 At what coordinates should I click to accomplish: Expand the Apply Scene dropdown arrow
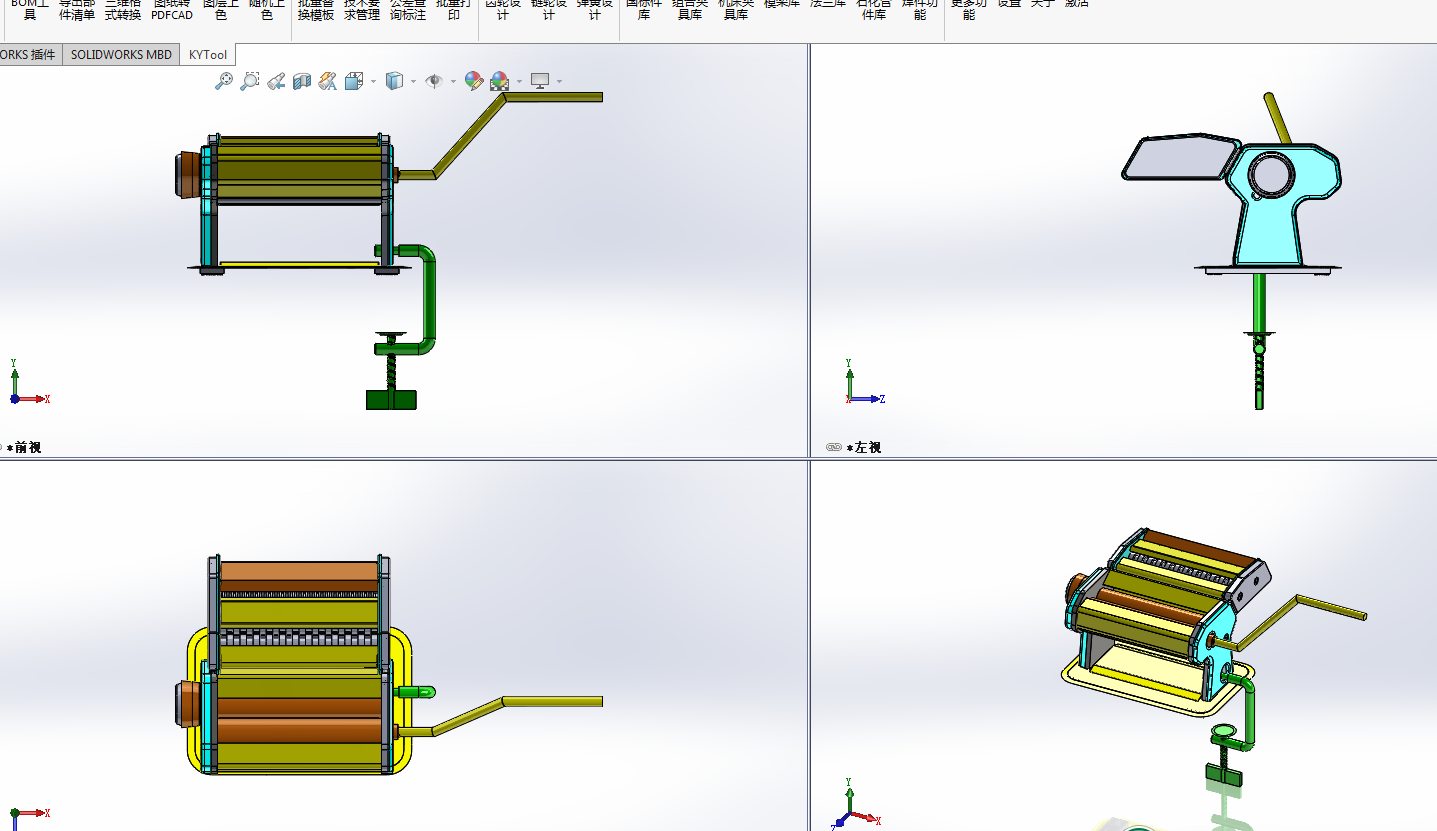point(519,82)
